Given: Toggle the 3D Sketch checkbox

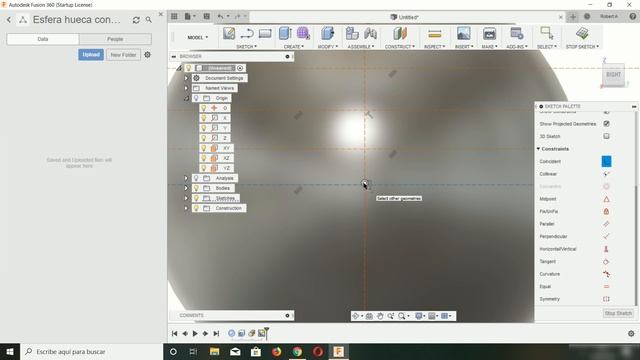Looking at the screenshot, I should 606,136.
